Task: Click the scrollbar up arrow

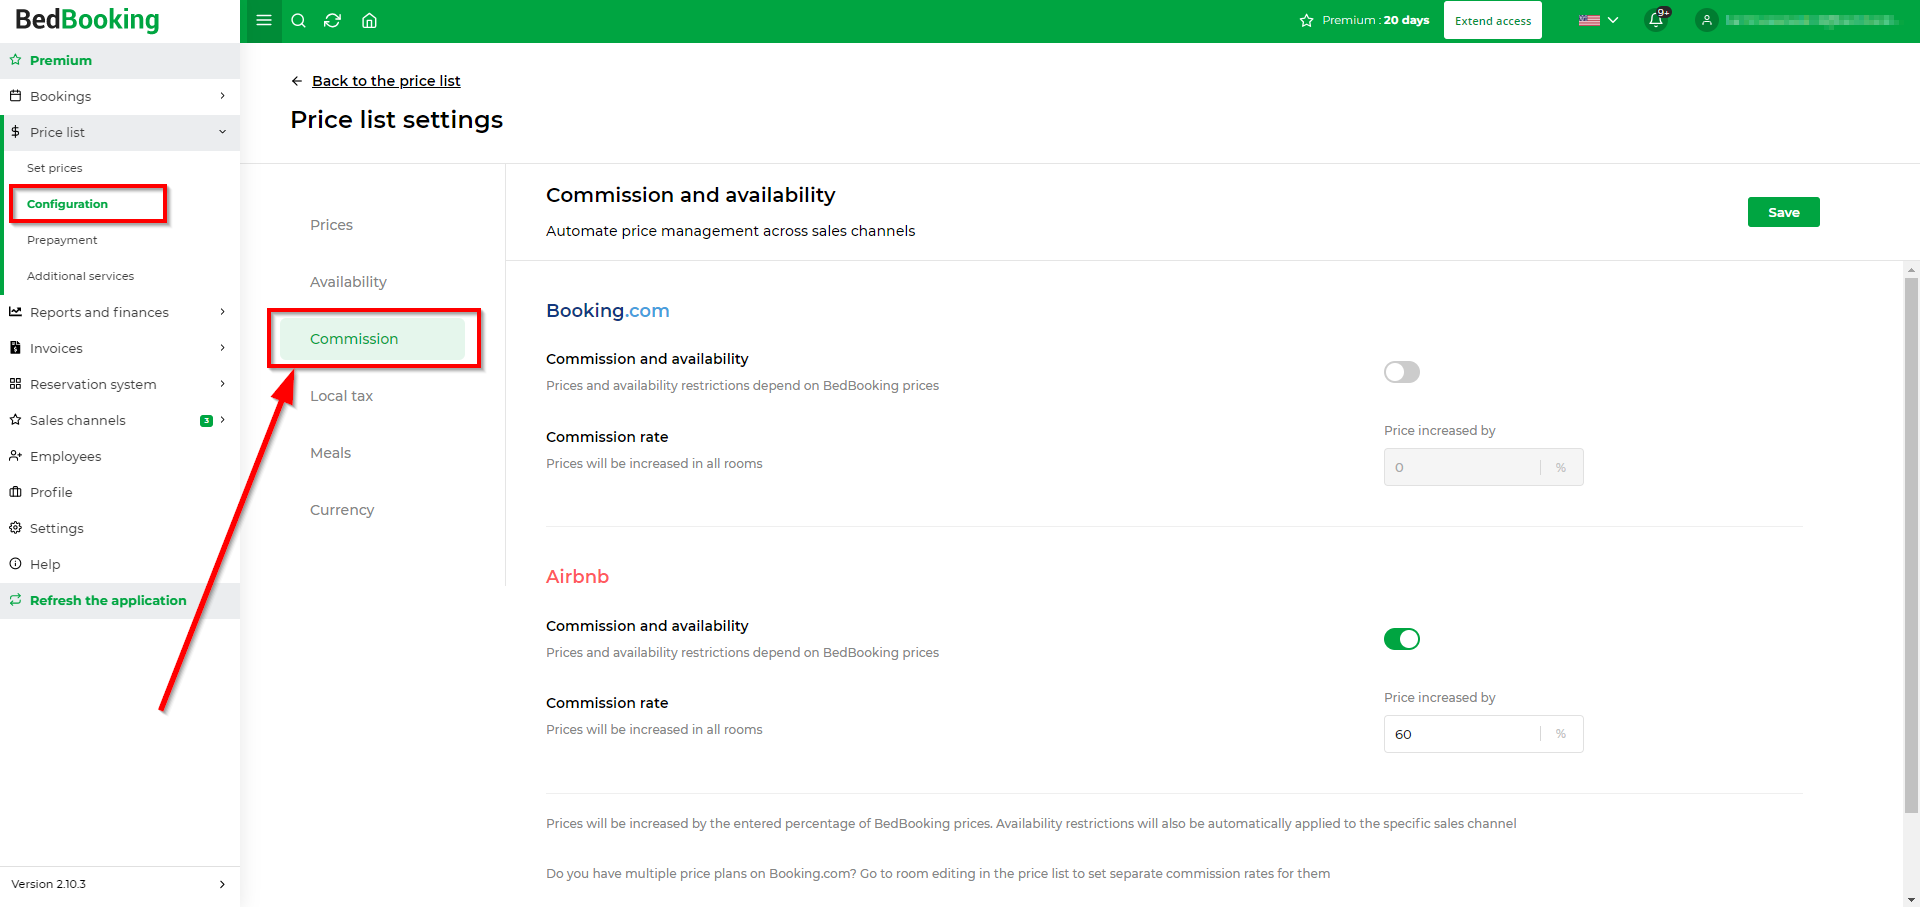Action: coord(1911,270)
